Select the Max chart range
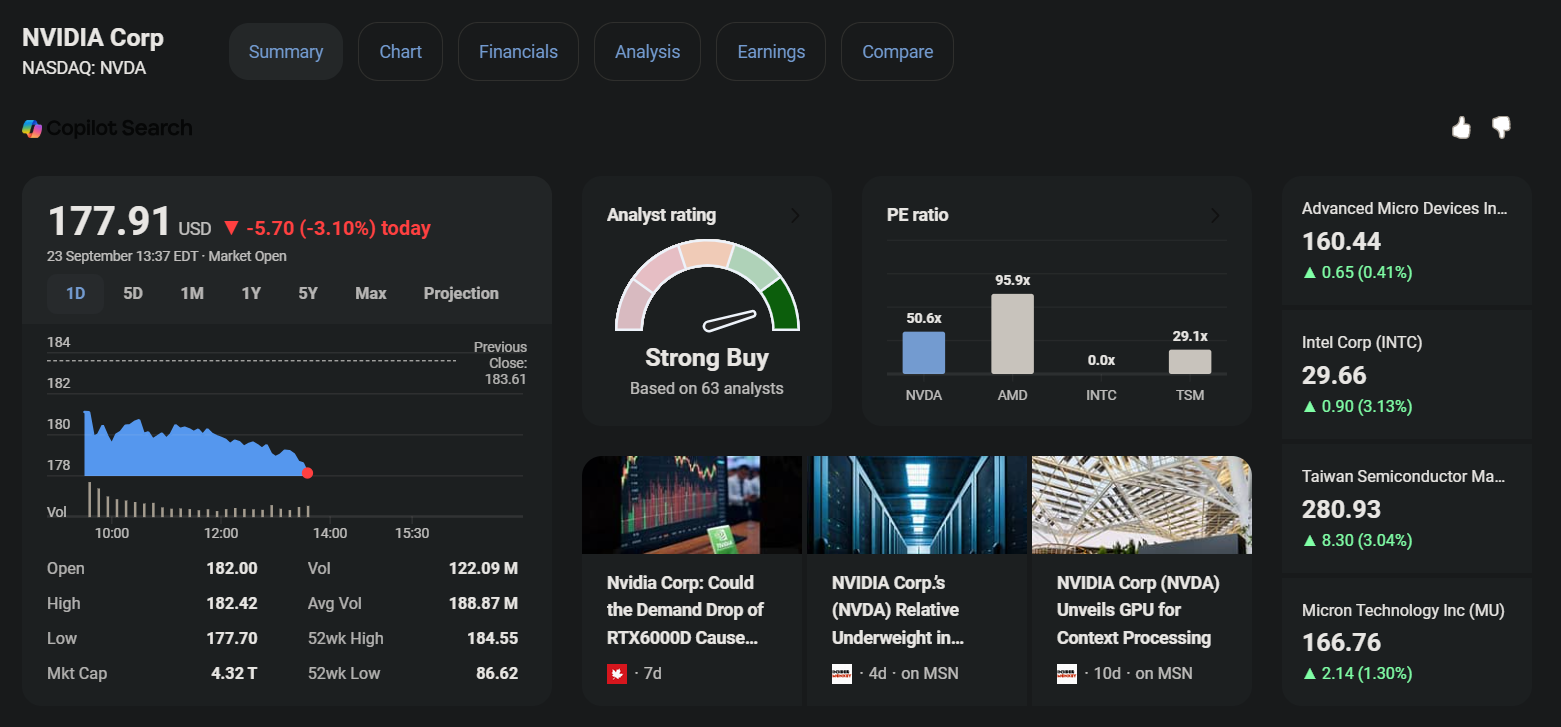The width and height of the screenshot is (1561, 727). click(371, 293)
